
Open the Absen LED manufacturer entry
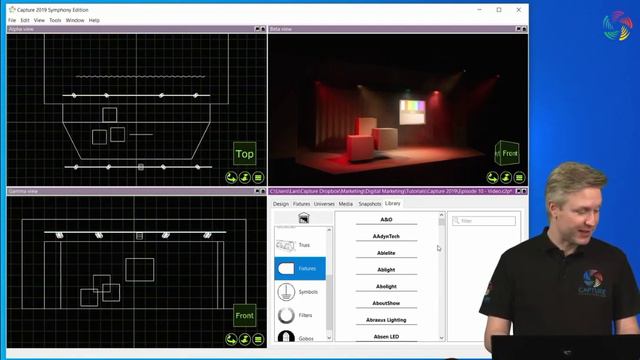[386, 337]
